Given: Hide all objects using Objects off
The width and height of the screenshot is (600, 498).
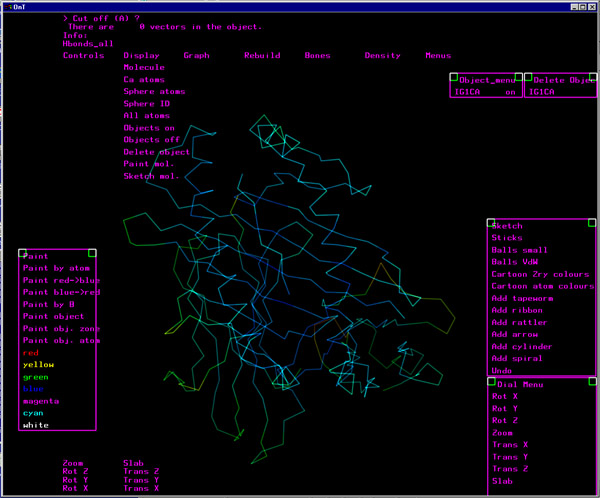Looking at the screenshot, I should tap(151, 140).
